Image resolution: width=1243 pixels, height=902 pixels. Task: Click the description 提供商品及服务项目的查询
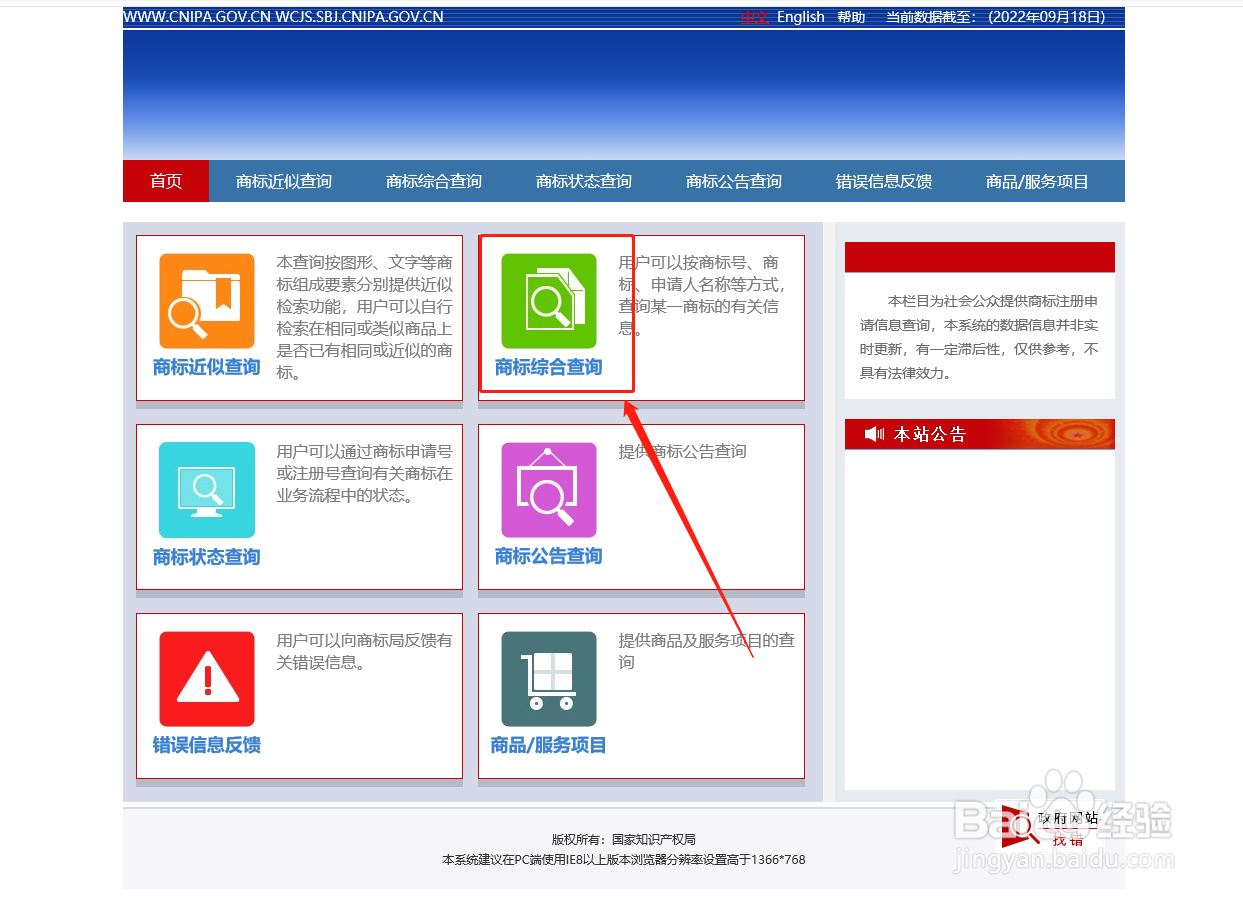tap(706, 651)
